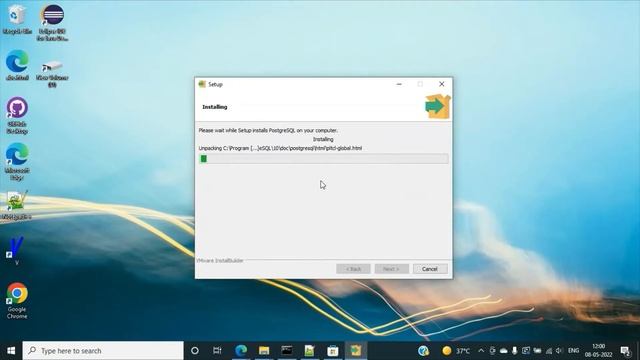The height and width of the screenshot is (360, 640).
Task: Select the blue V desktop shortcut
Action: point(16,250)
